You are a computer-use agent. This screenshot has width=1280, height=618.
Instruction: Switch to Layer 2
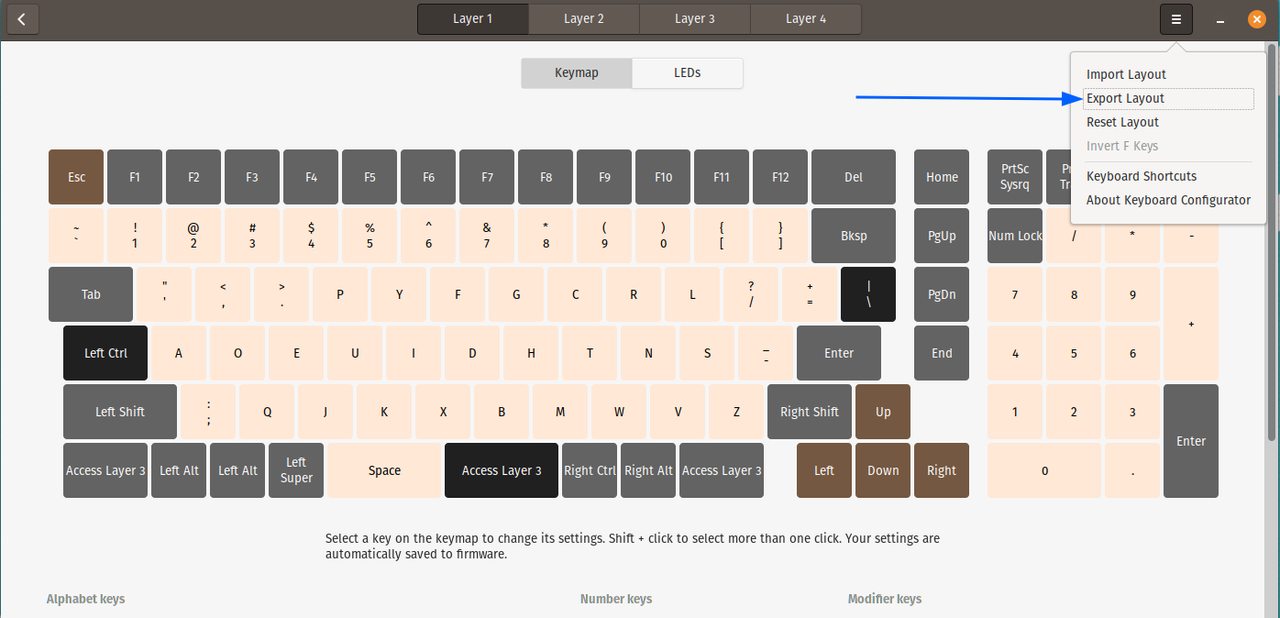coord(583,18)
